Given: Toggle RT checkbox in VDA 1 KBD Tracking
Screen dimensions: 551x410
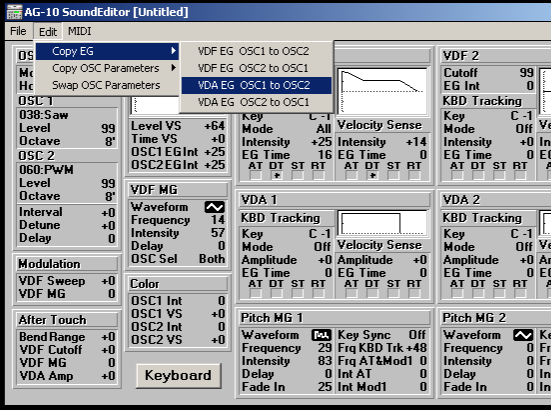Looking at the screenshot, I should point(318,293).
